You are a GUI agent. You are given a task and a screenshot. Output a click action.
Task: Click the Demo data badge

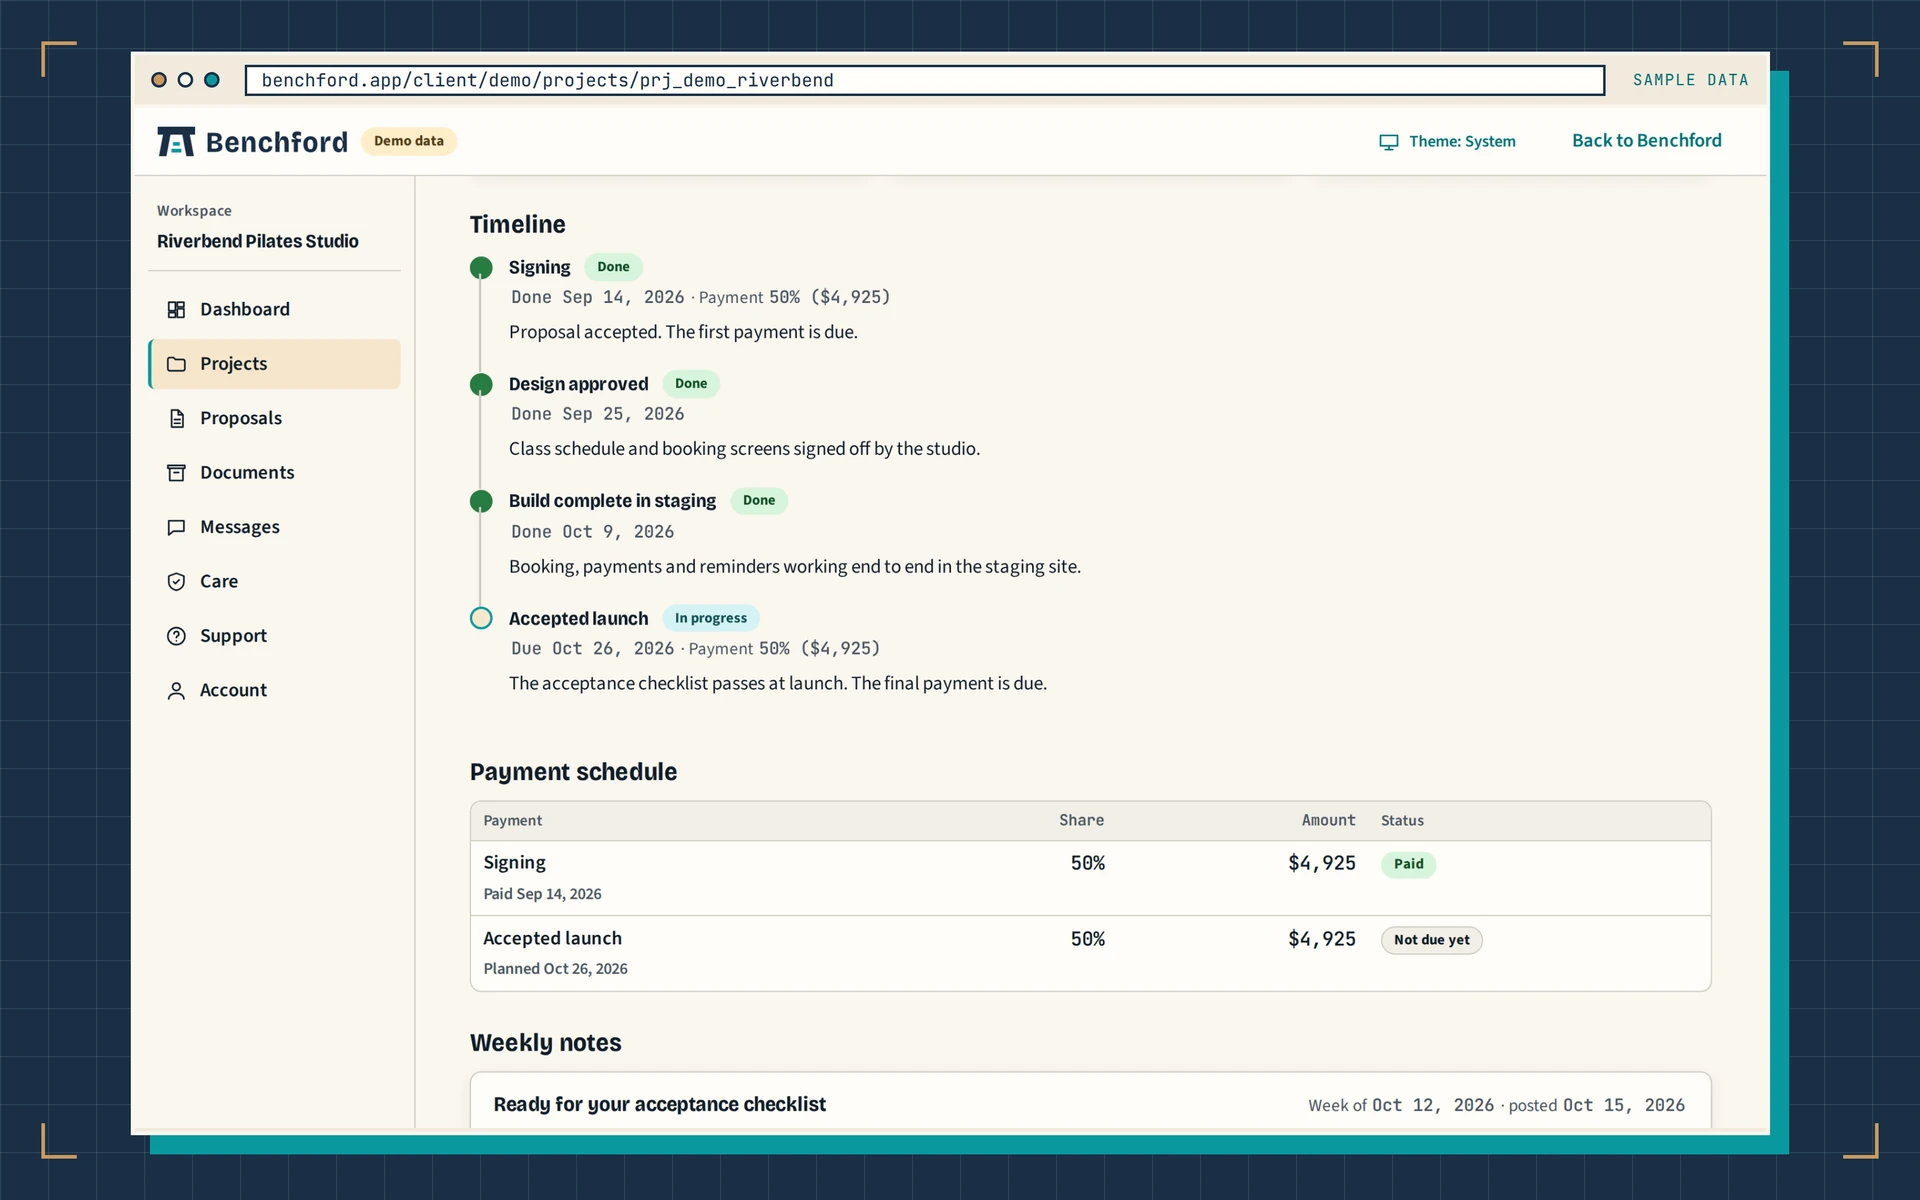pos(409,141)
